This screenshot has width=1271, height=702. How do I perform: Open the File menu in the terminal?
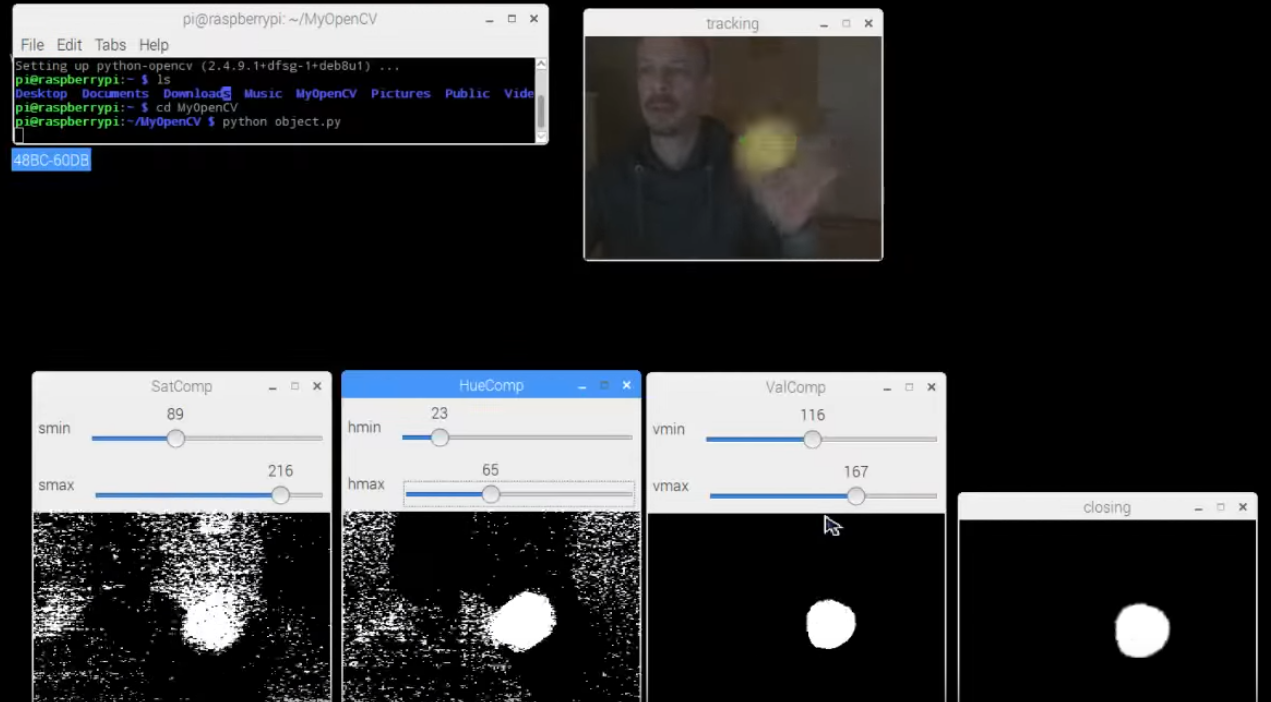pyautogui.click(x=31, y=44)
